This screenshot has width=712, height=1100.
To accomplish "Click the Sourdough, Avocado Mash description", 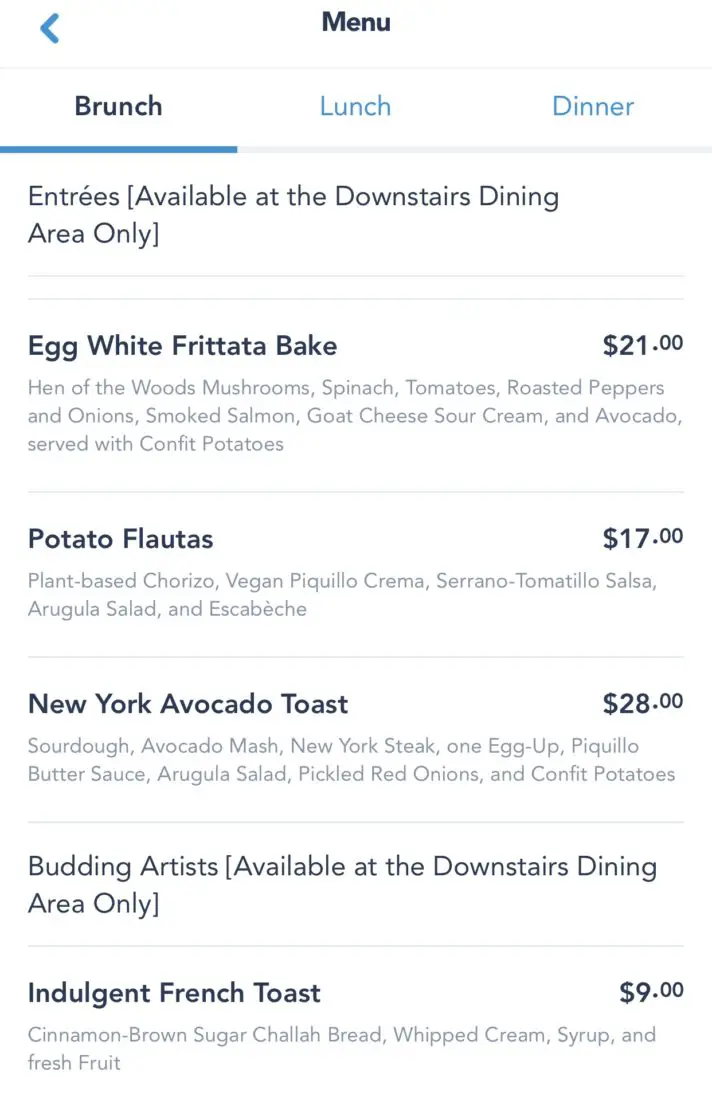I will pos(350,760).
